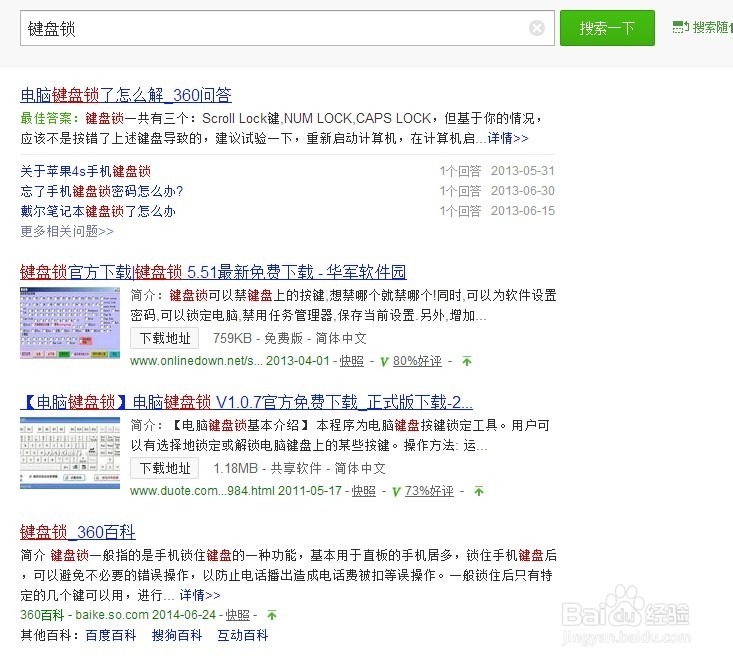Open 互动百科 link
733x663 pixels.
[243, 635]
